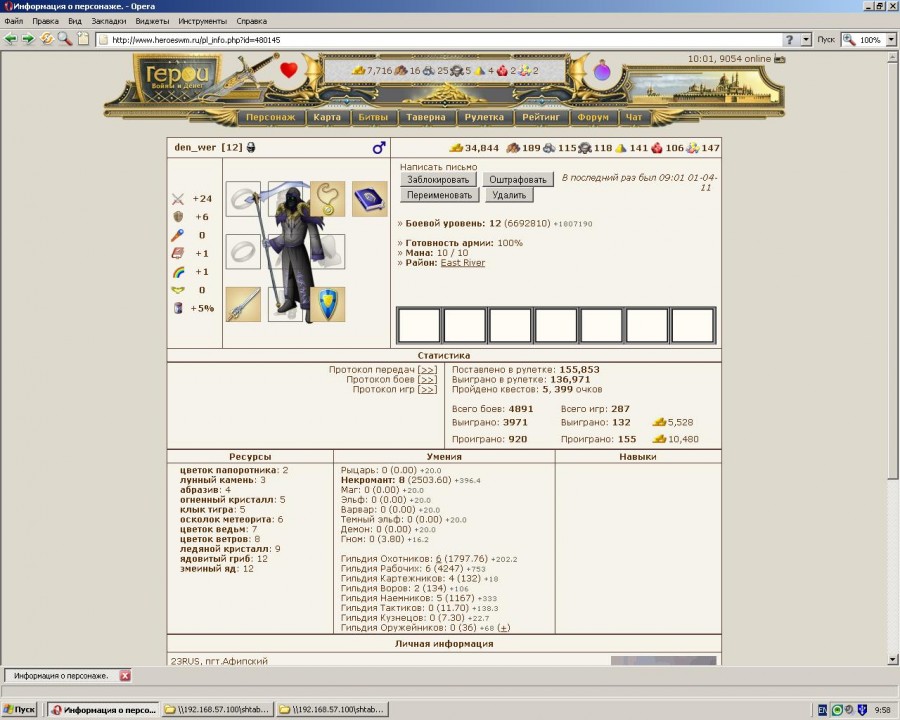Click the Гильдия Охотников level 6 link
Screen dimensions: 900x720
(439, 559)
